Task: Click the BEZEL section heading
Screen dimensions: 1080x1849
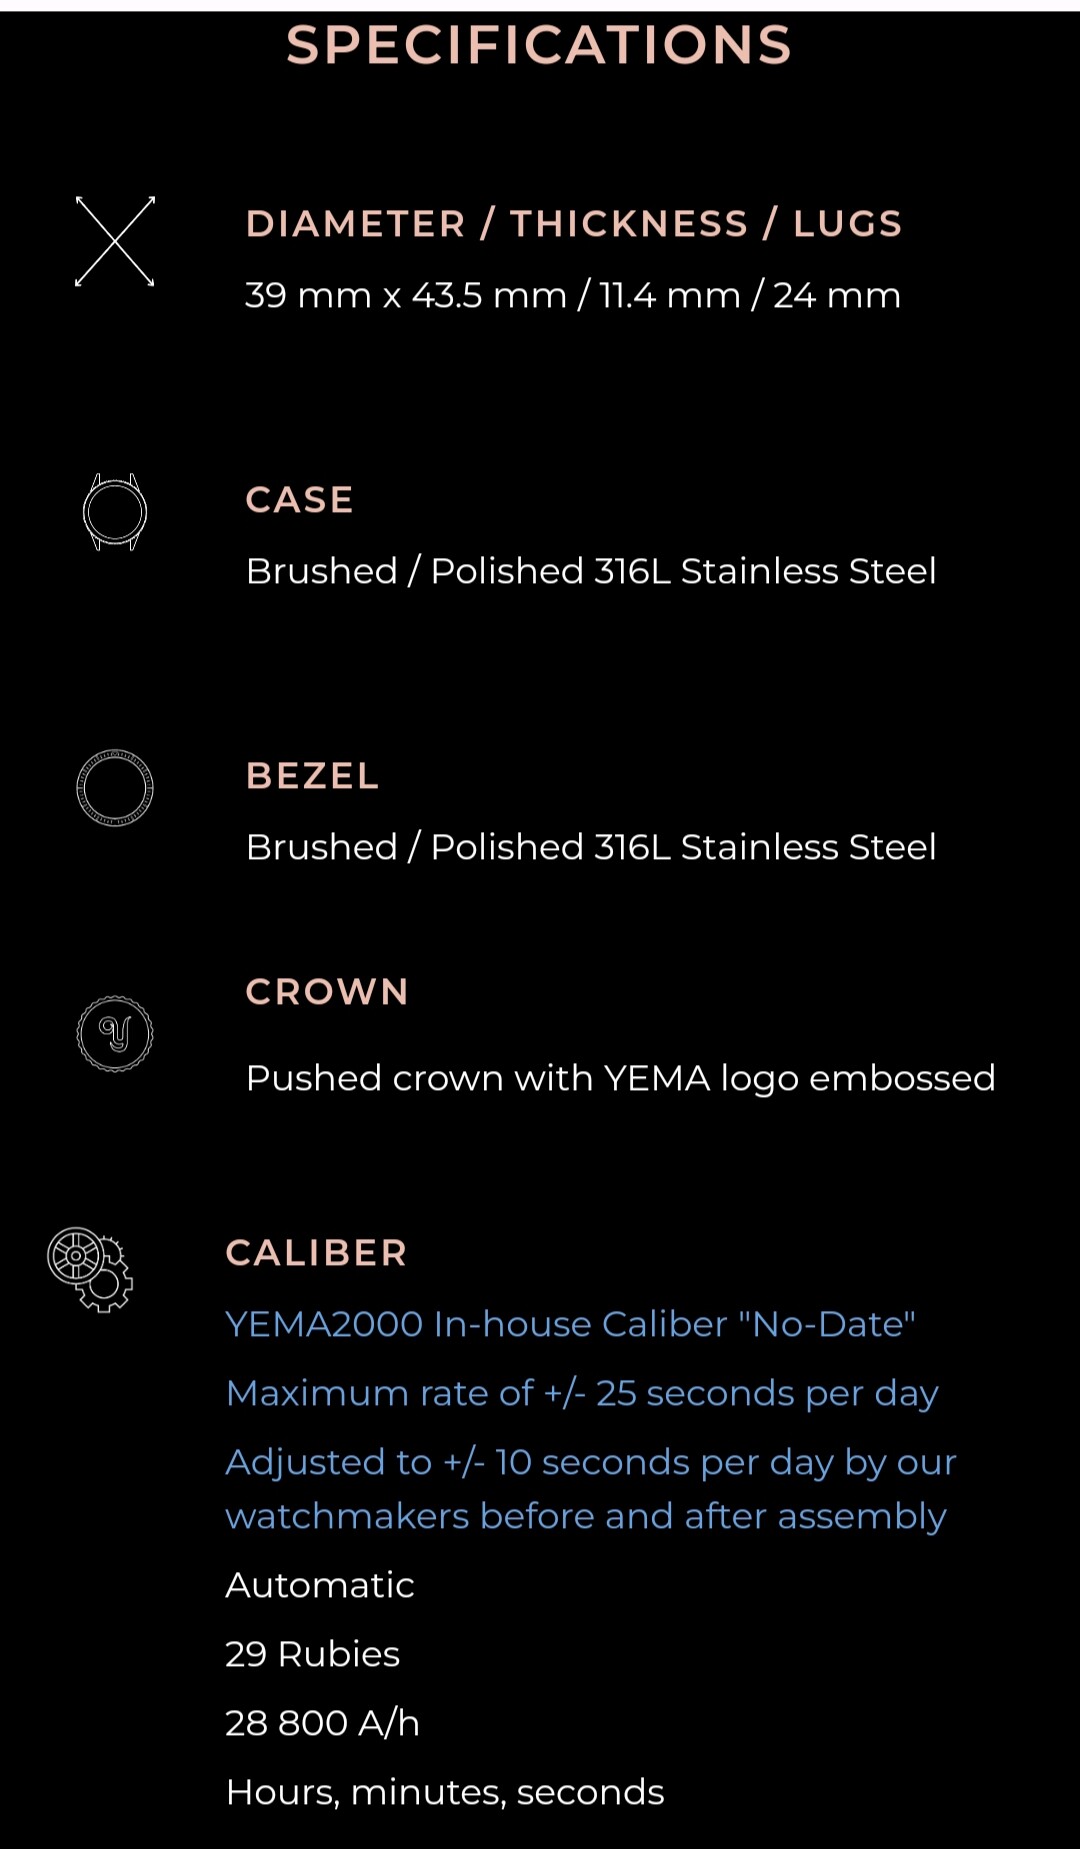Action: 313,776
